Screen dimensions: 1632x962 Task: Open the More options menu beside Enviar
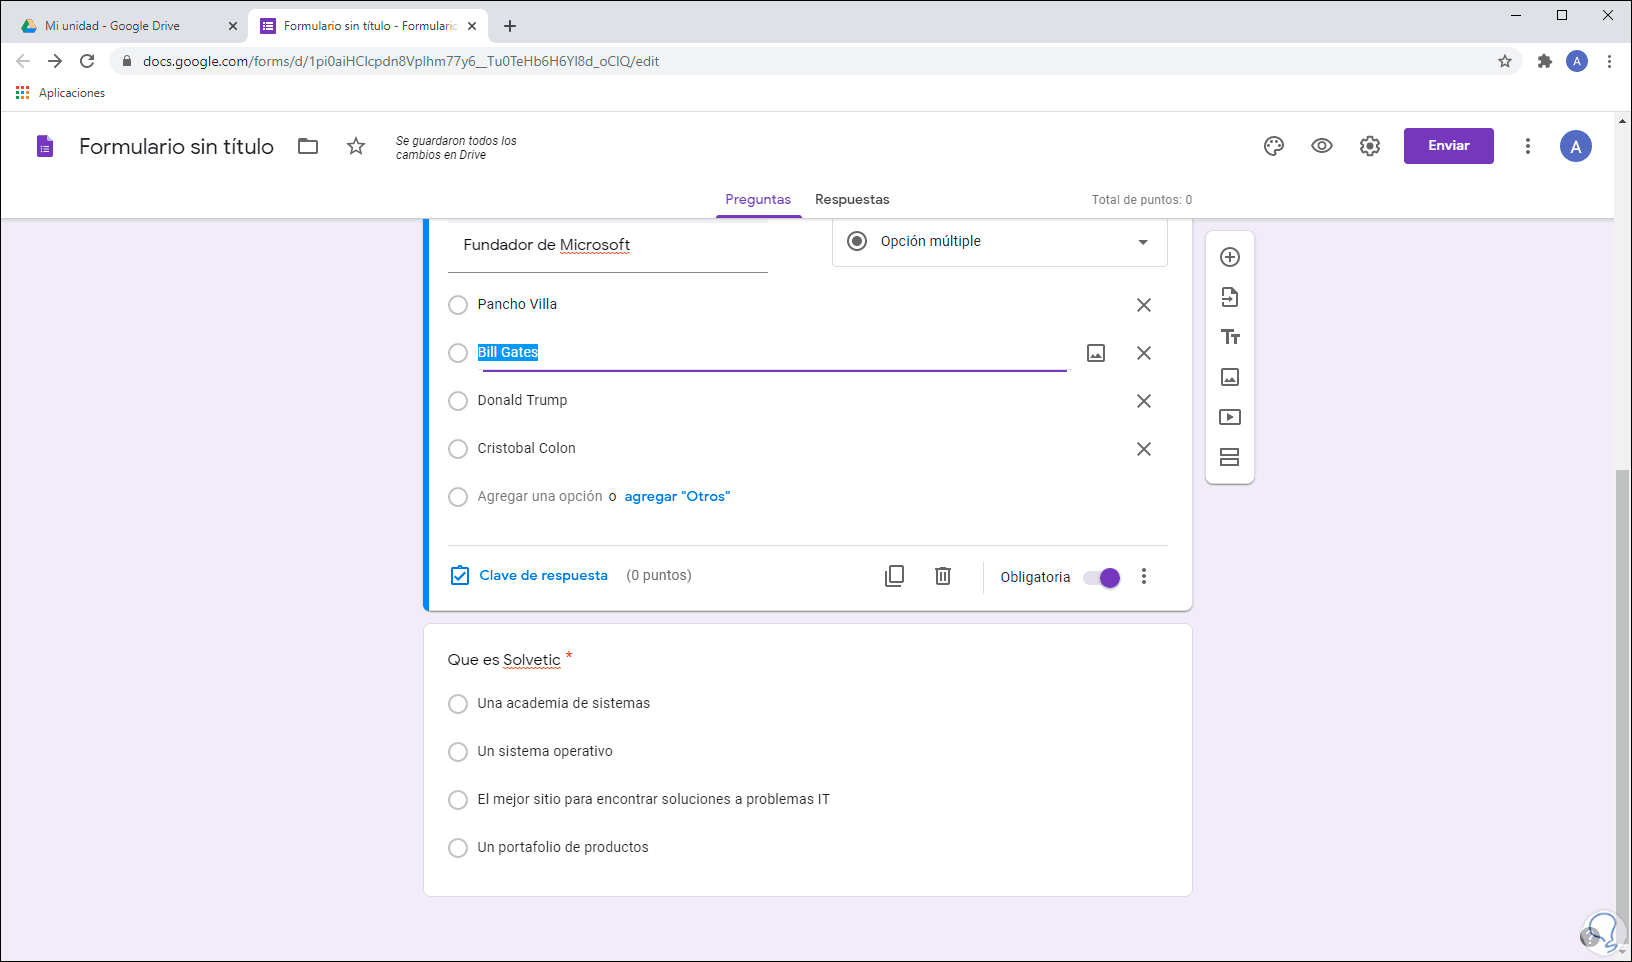(1528, 146)
